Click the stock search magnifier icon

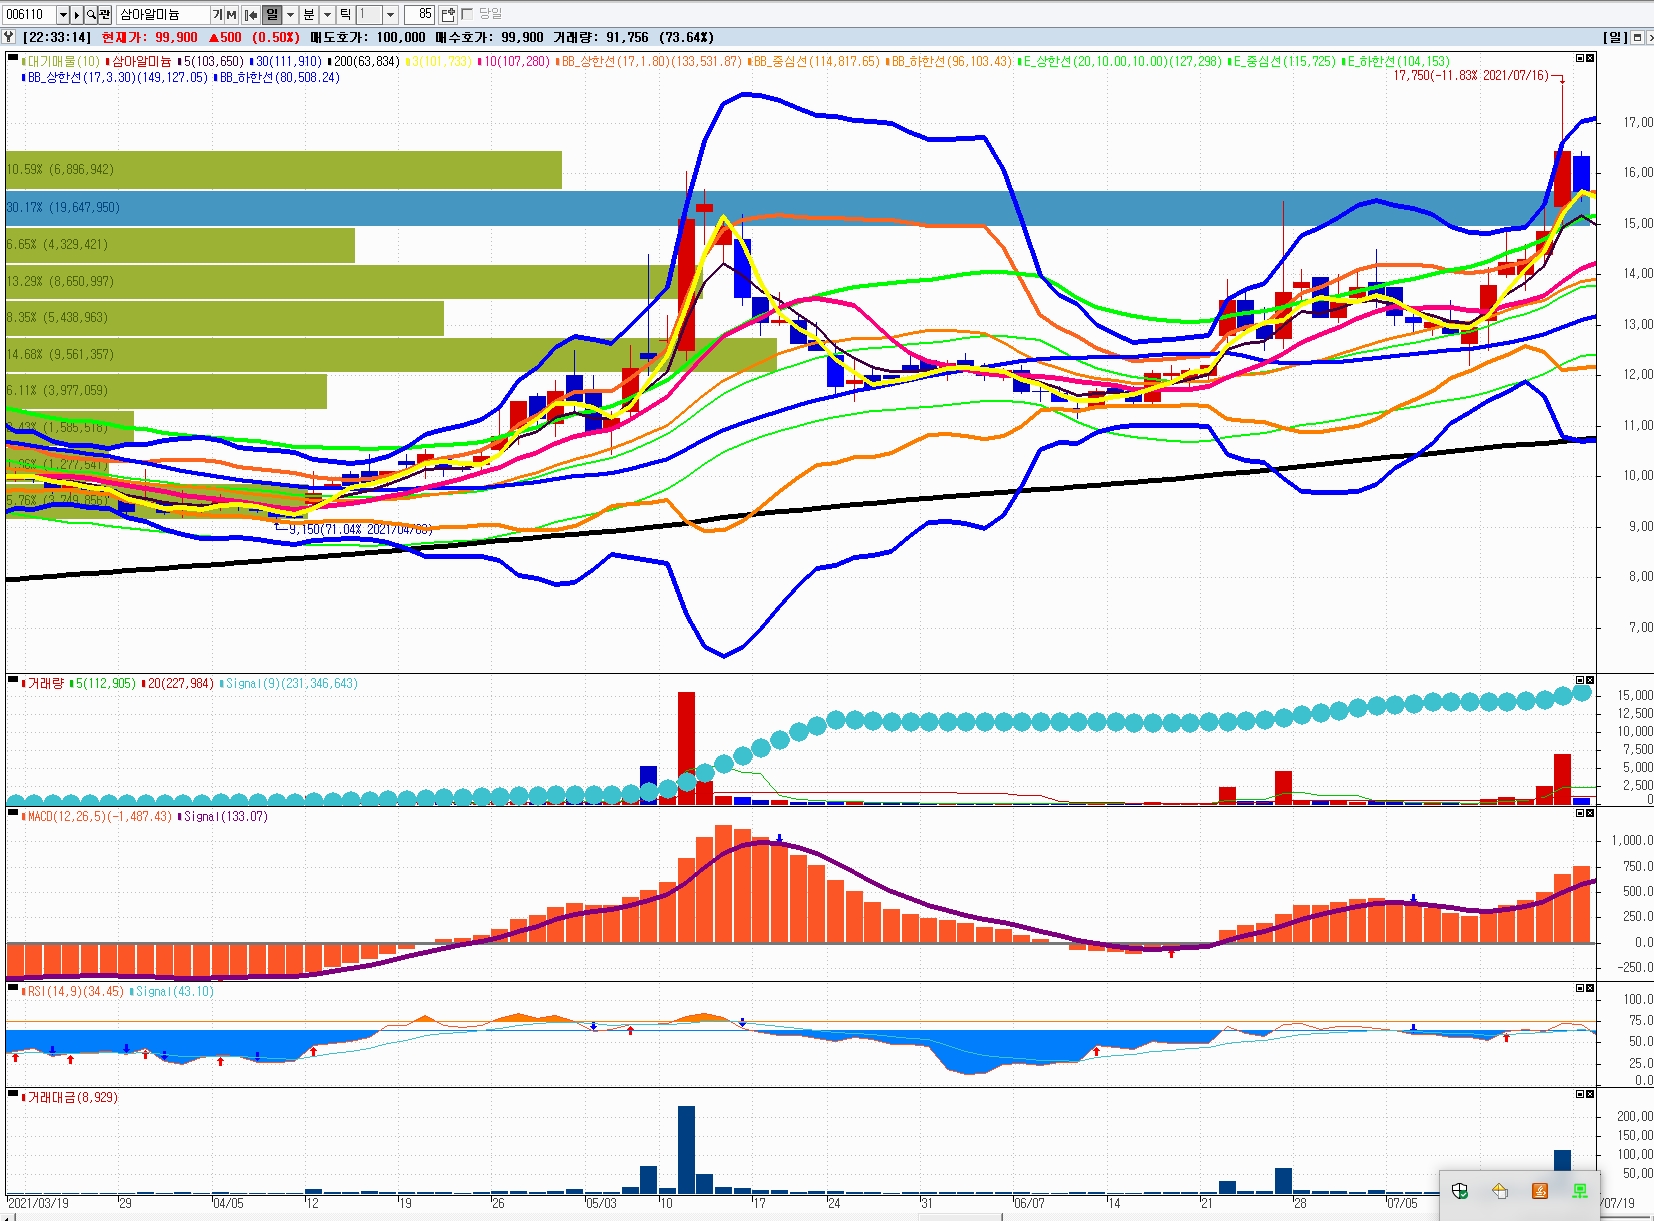click(x=90, y=14)
